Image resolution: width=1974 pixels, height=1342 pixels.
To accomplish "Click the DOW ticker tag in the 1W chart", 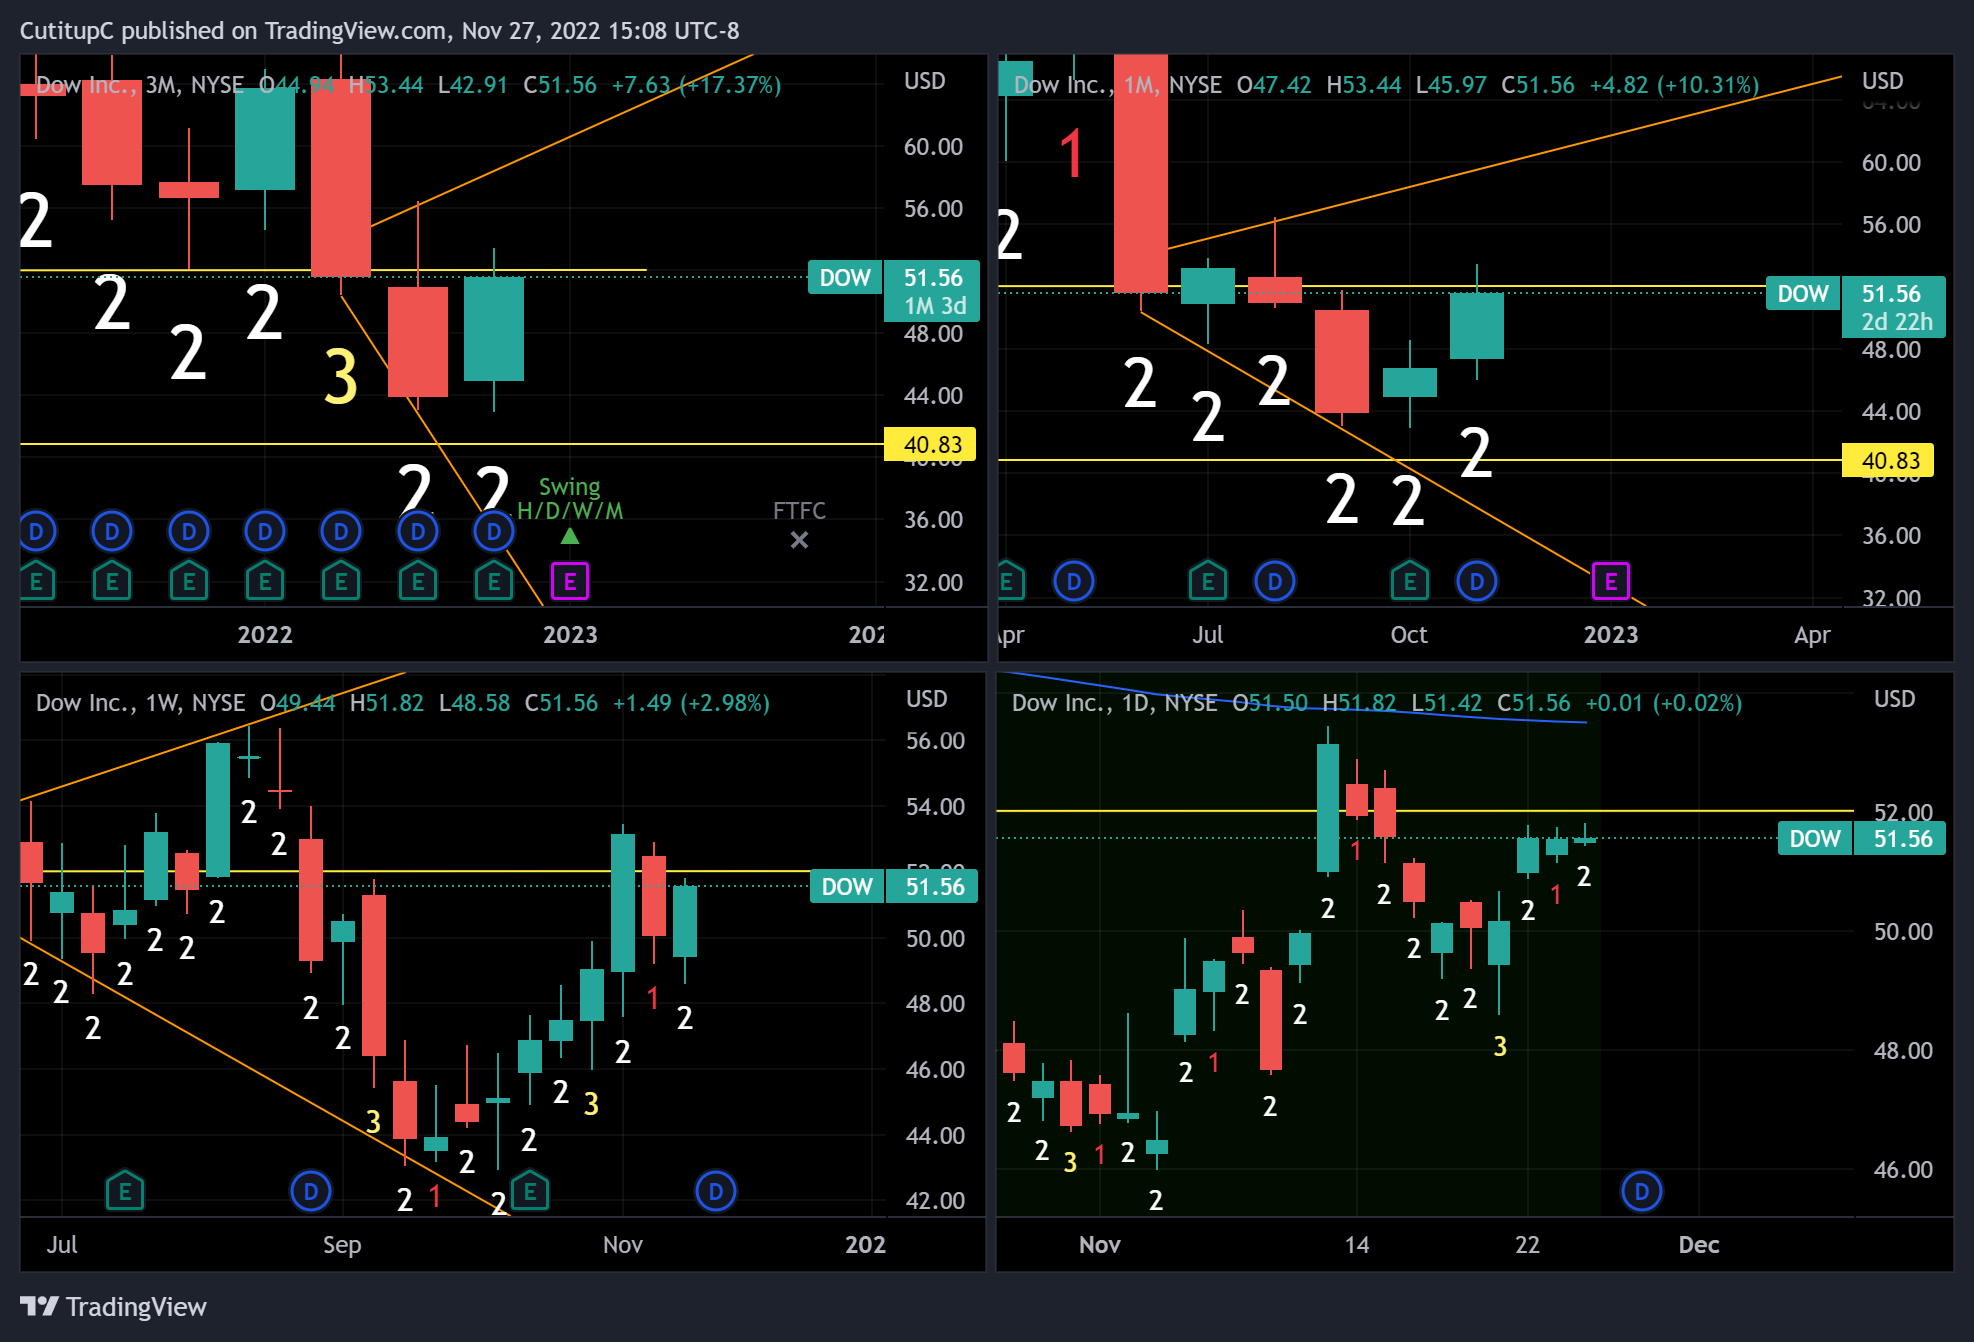I will (847, 887).
